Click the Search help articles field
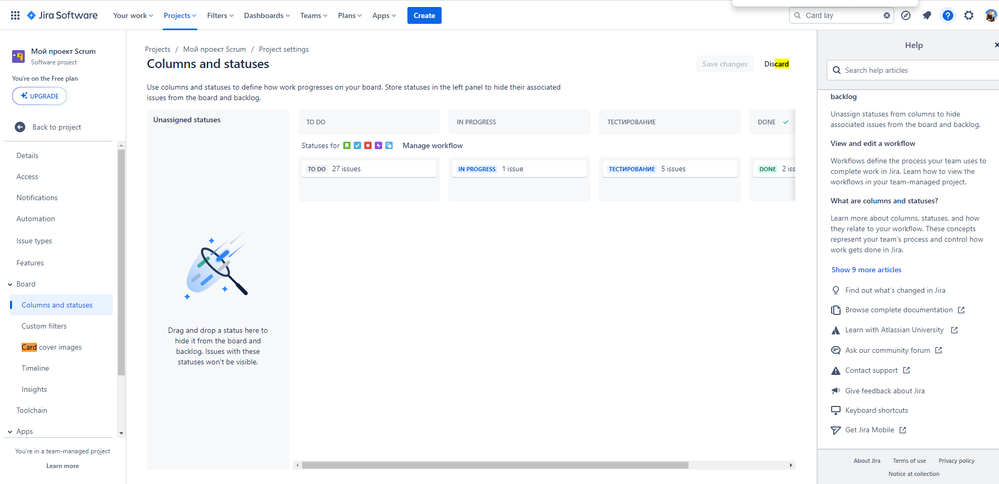Viewport: 999px width, 484px height. pyautogui.click(x=914, y=70)
